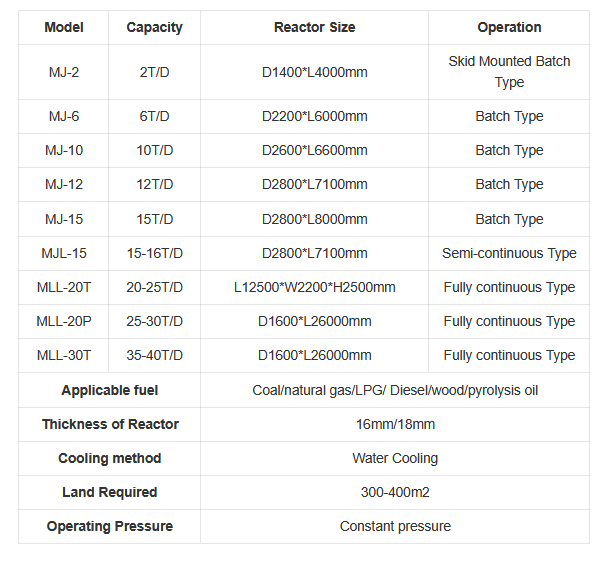Click the D2200*L6000mm reactor size cell

[314, 116]
